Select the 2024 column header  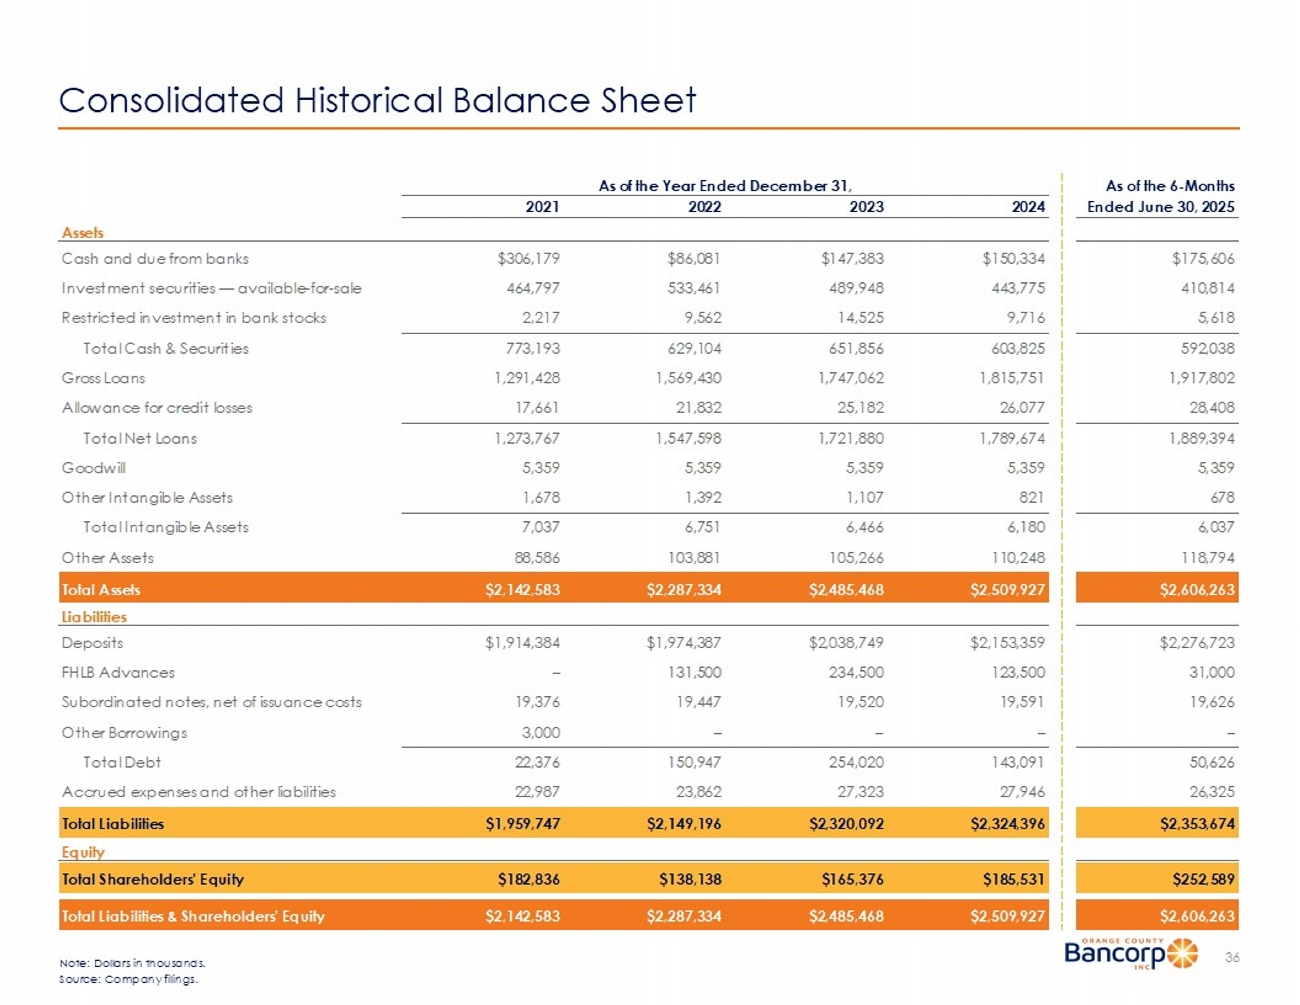1027,207
